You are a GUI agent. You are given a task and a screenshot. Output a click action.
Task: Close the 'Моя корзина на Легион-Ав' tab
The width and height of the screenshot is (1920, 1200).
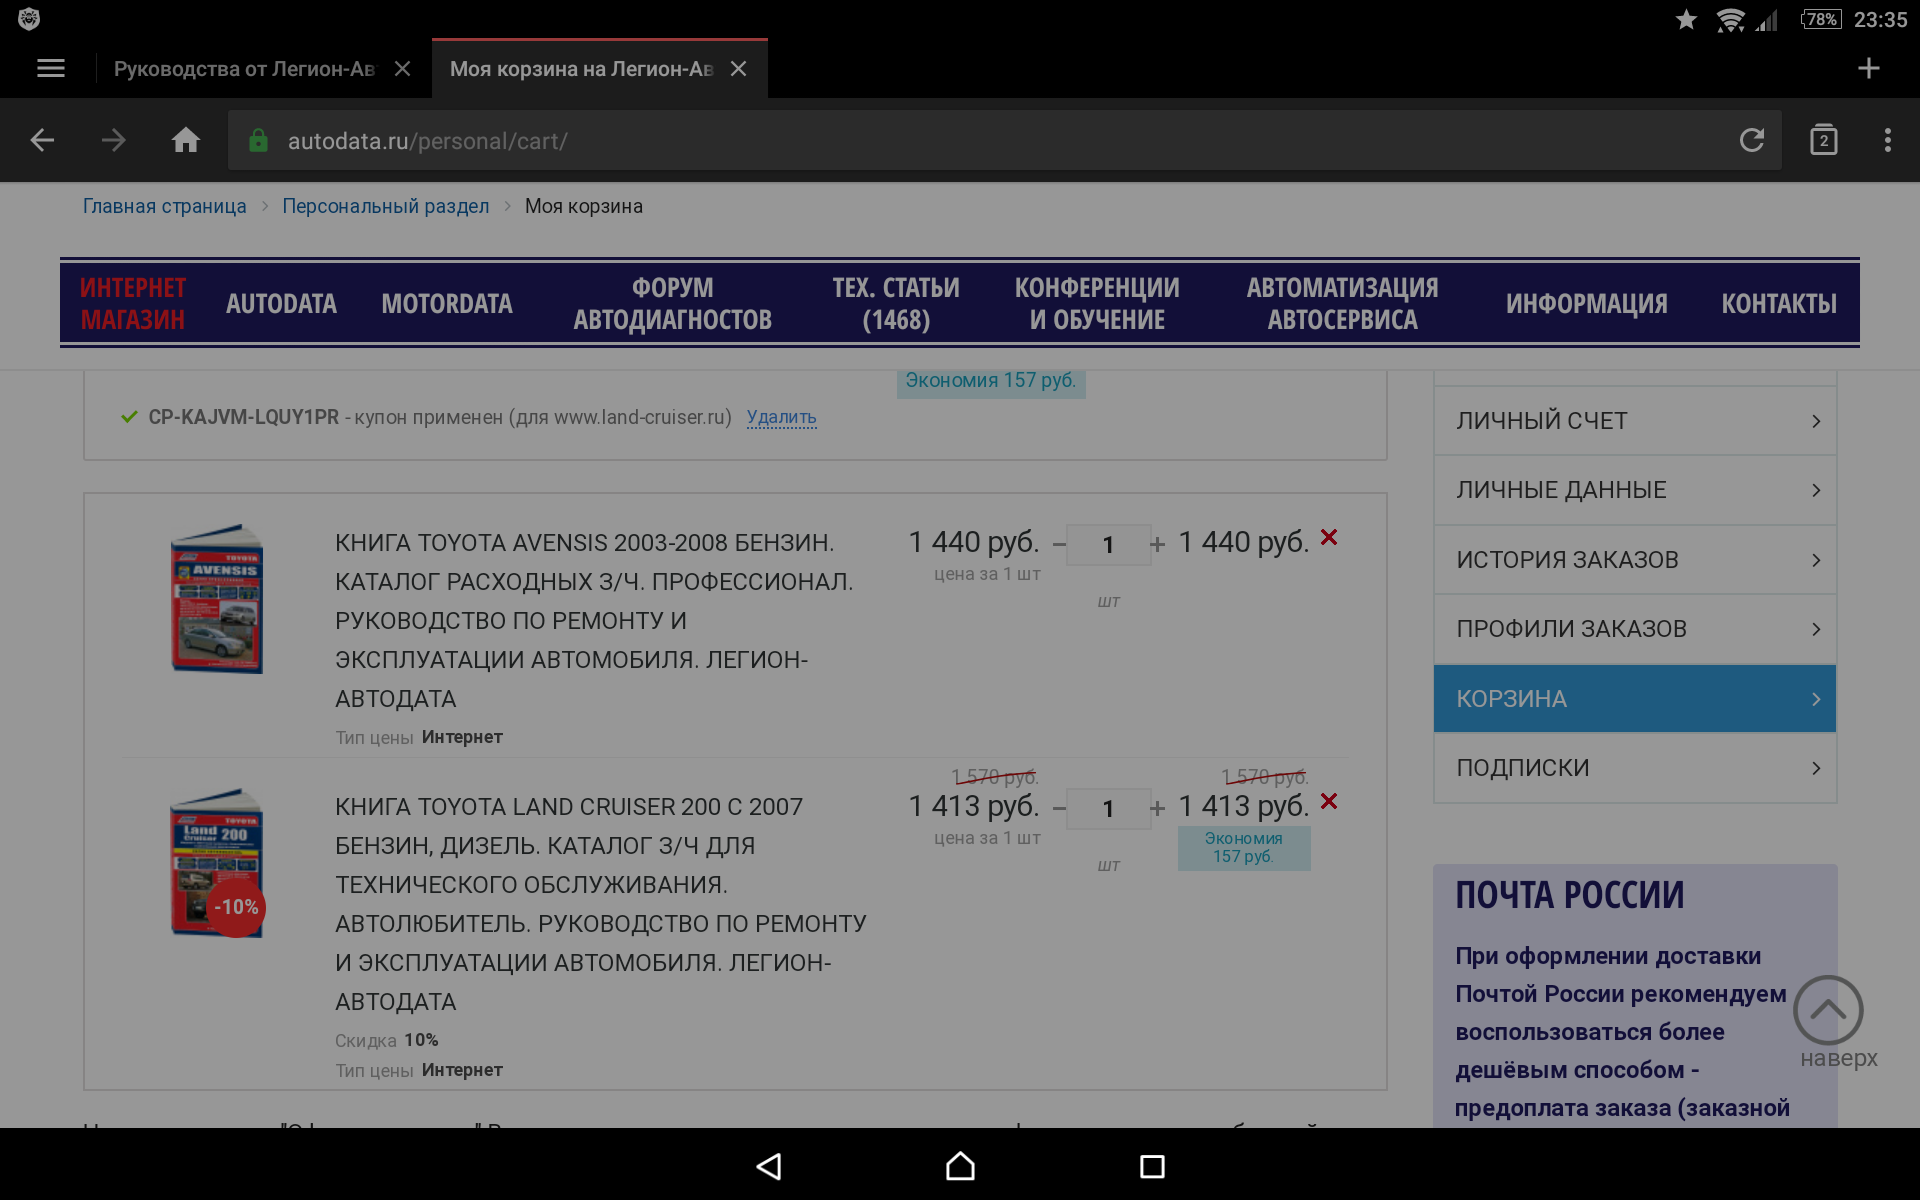click(738, 68)
